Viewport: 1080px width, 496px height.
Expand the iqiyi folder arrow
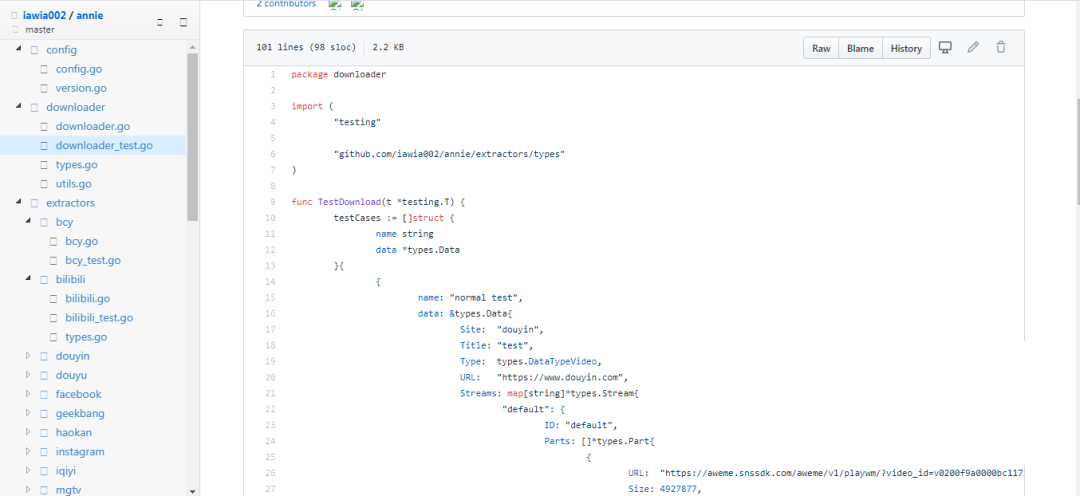28,471
